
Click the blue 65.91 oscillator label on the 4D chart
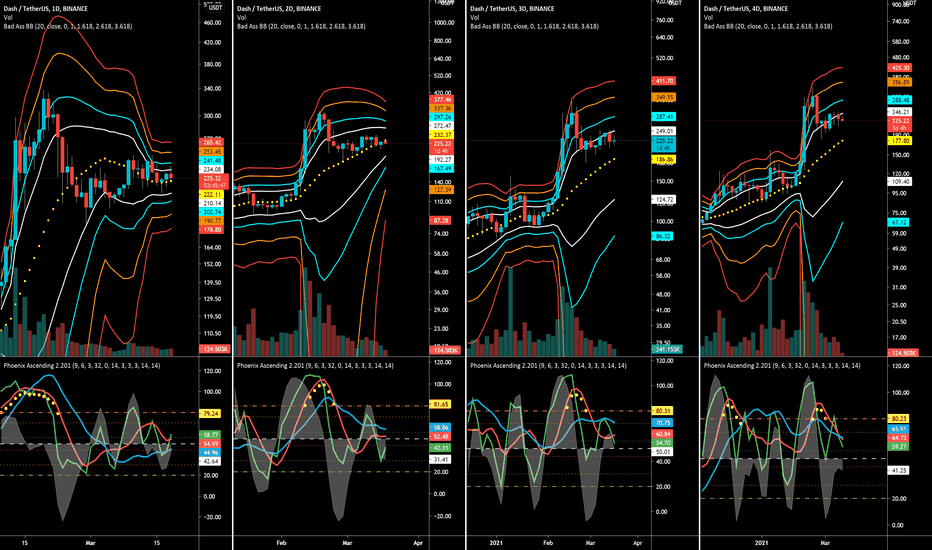coord(899,429)
